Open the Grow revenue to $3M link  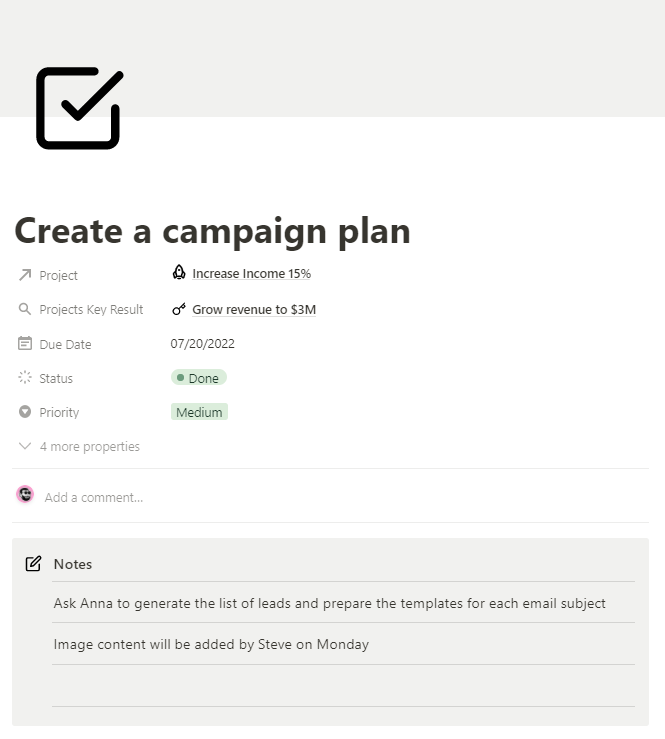point(254,310)
